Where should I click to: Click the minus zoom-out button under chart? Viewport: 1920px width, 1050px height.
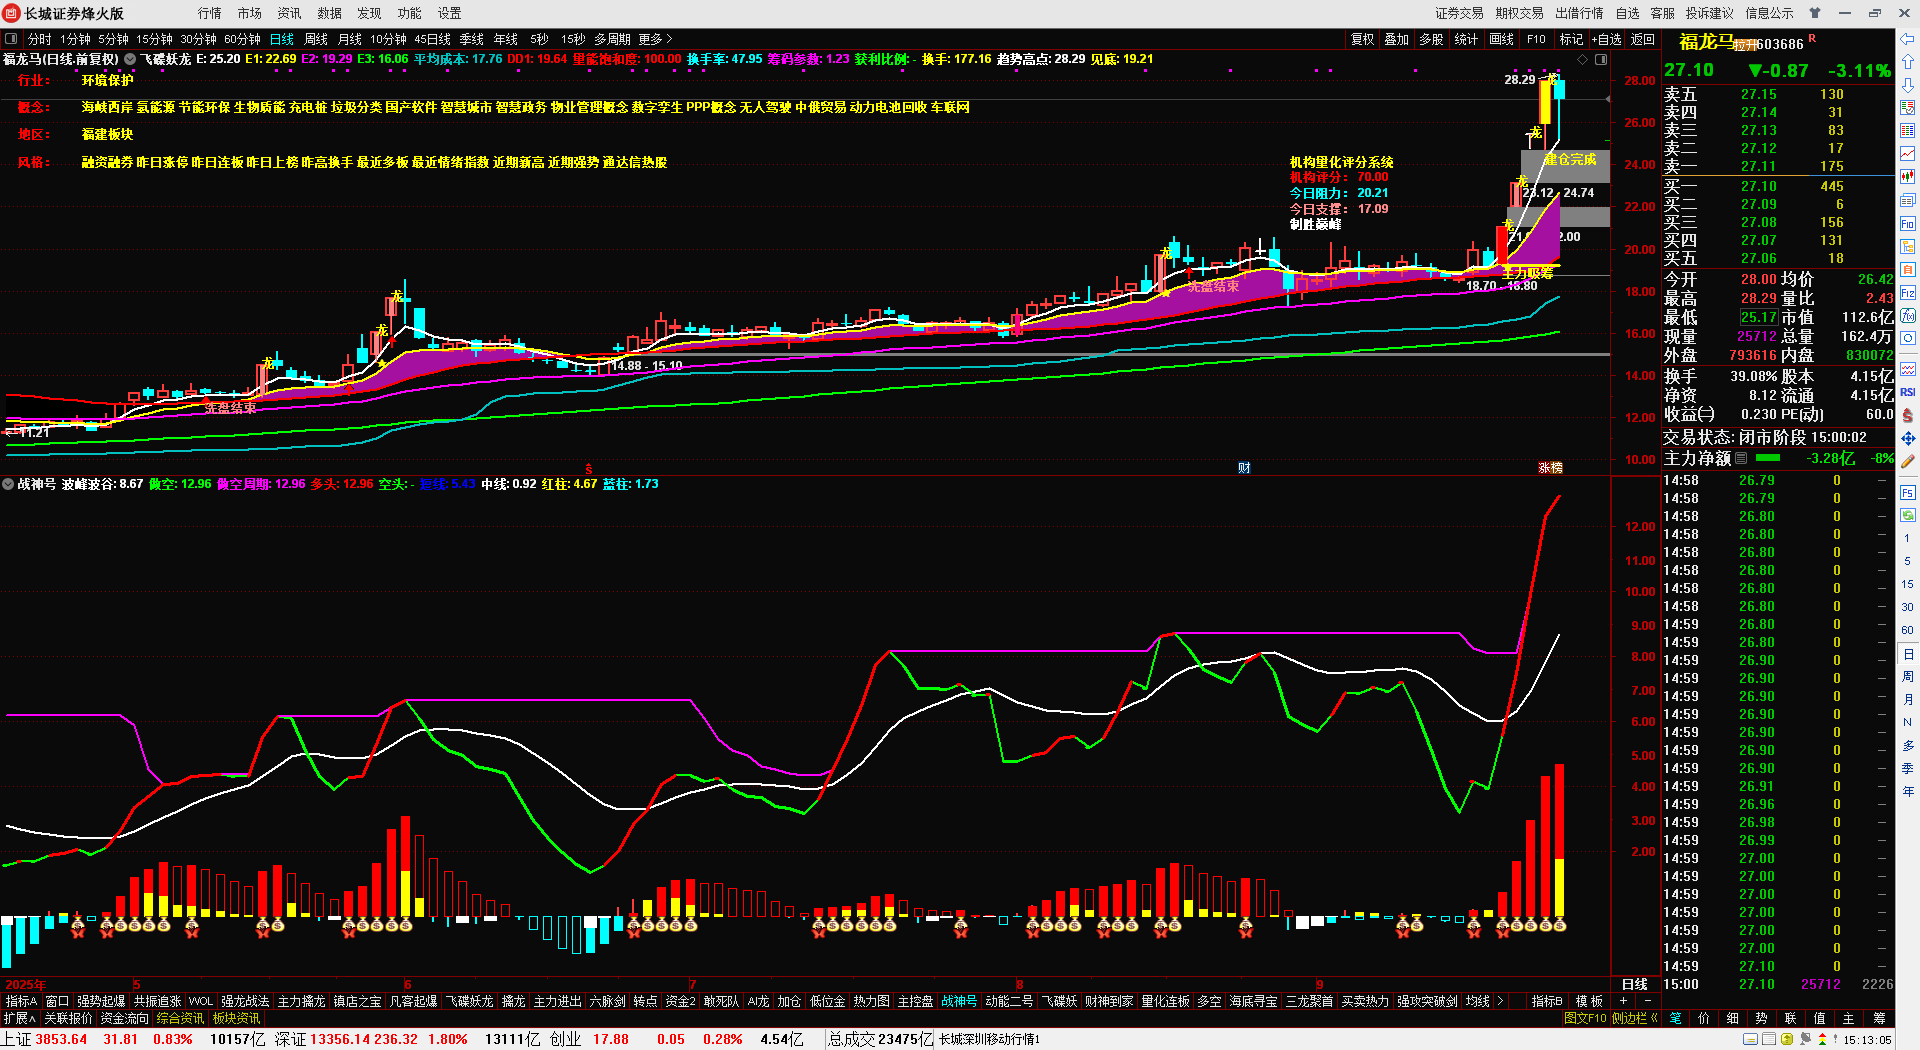coord(1648,1001)
